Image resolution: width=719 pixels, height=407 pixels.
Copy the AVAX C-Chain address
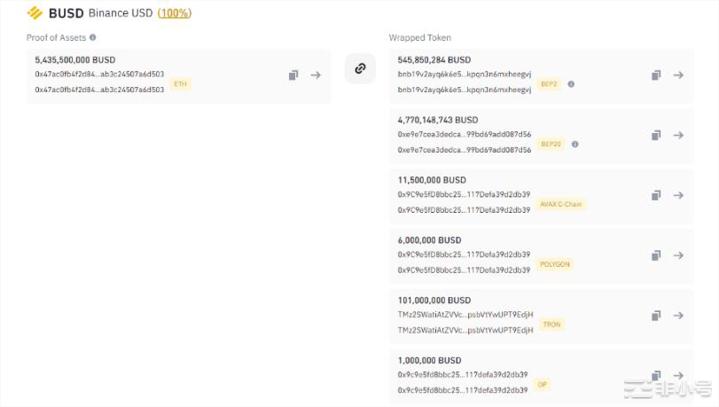tap(656, 195)
